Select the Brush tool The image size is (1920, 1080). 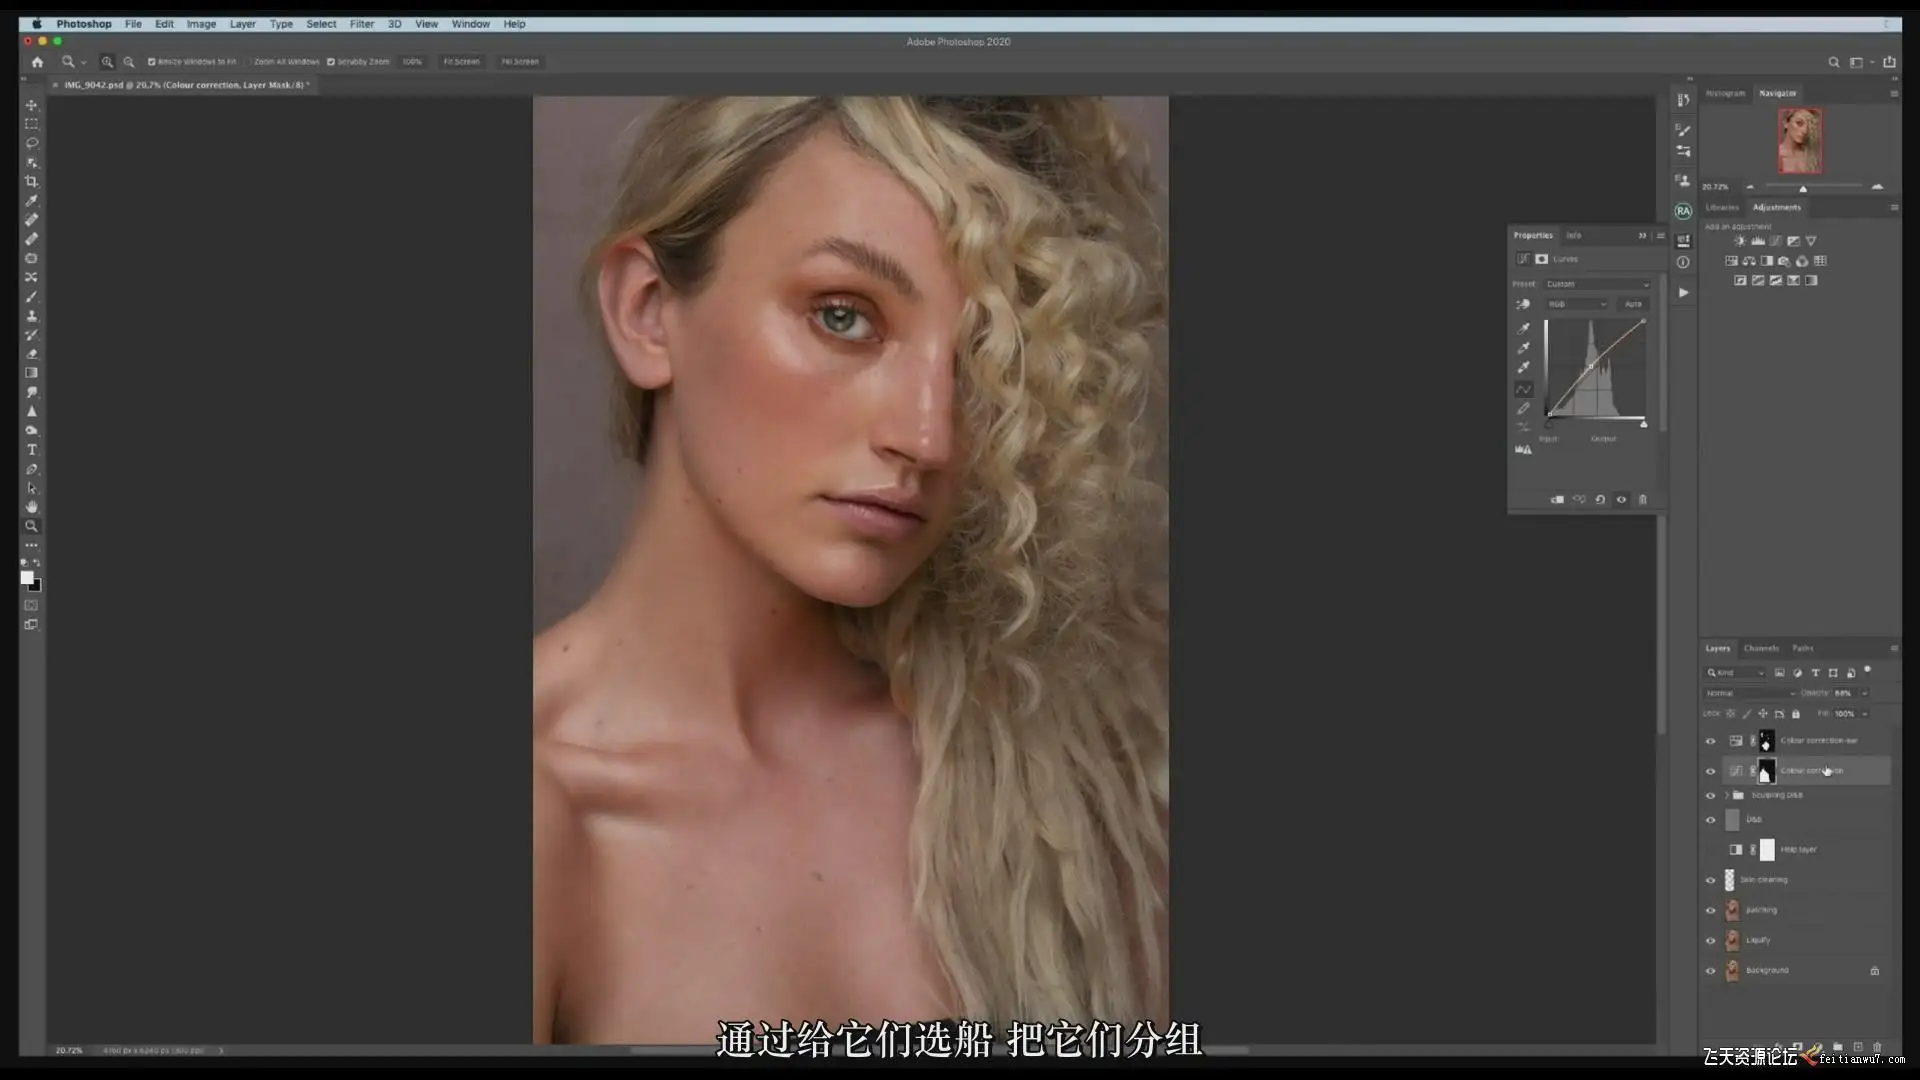pos(31,297)
